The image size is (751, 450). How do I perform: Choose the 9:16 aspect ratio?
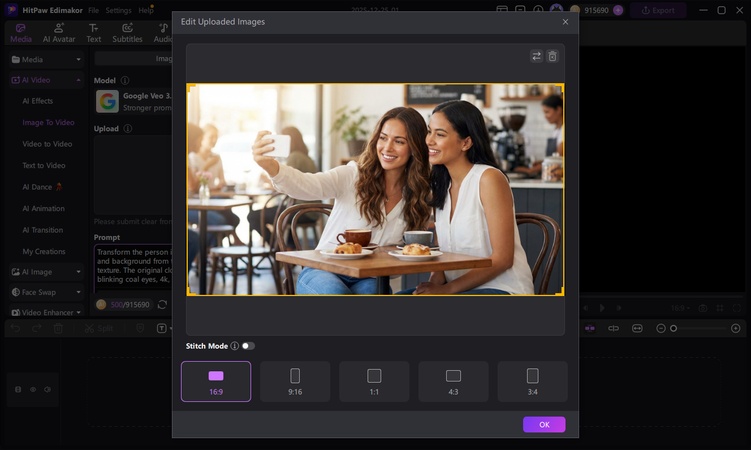(295, 381)
